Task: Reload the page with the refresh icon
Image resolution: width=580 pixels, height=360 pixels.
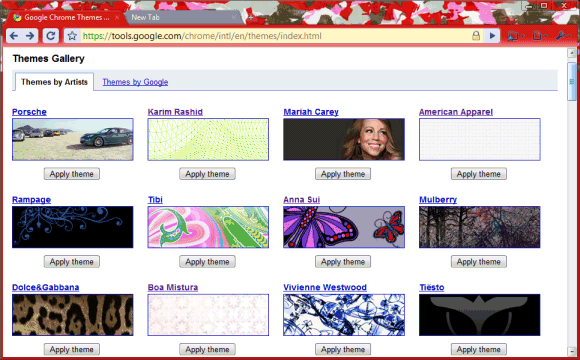Action: tap(51, 36)
